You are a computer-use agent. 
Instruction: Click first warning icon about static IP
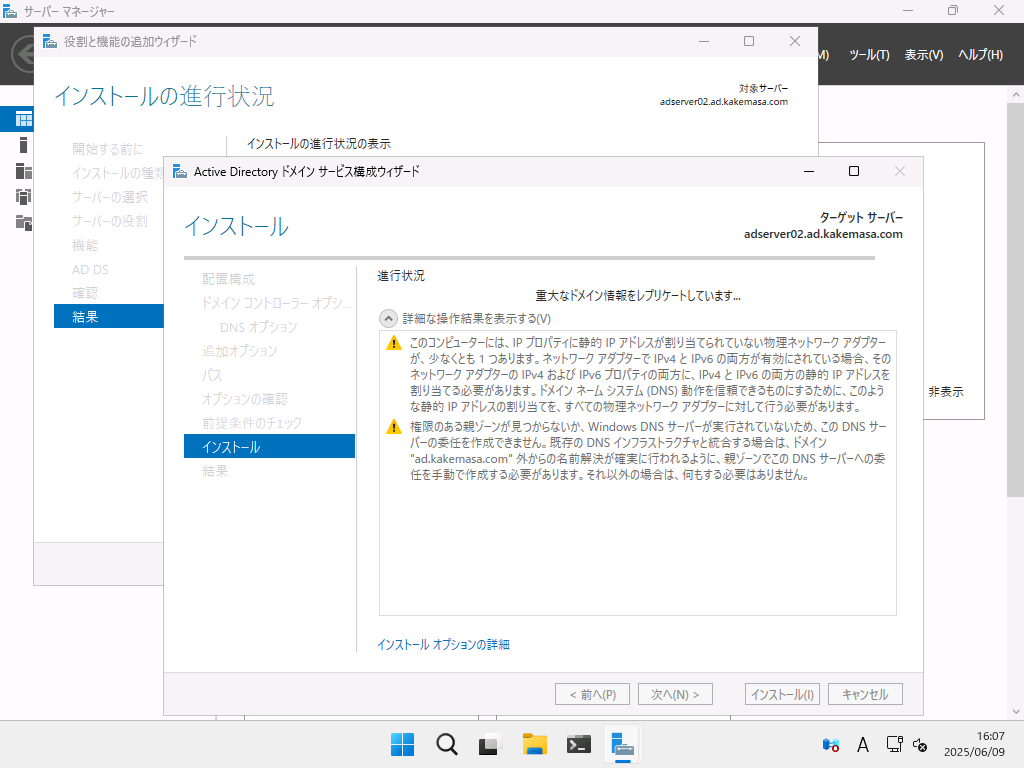click(394, 343)
